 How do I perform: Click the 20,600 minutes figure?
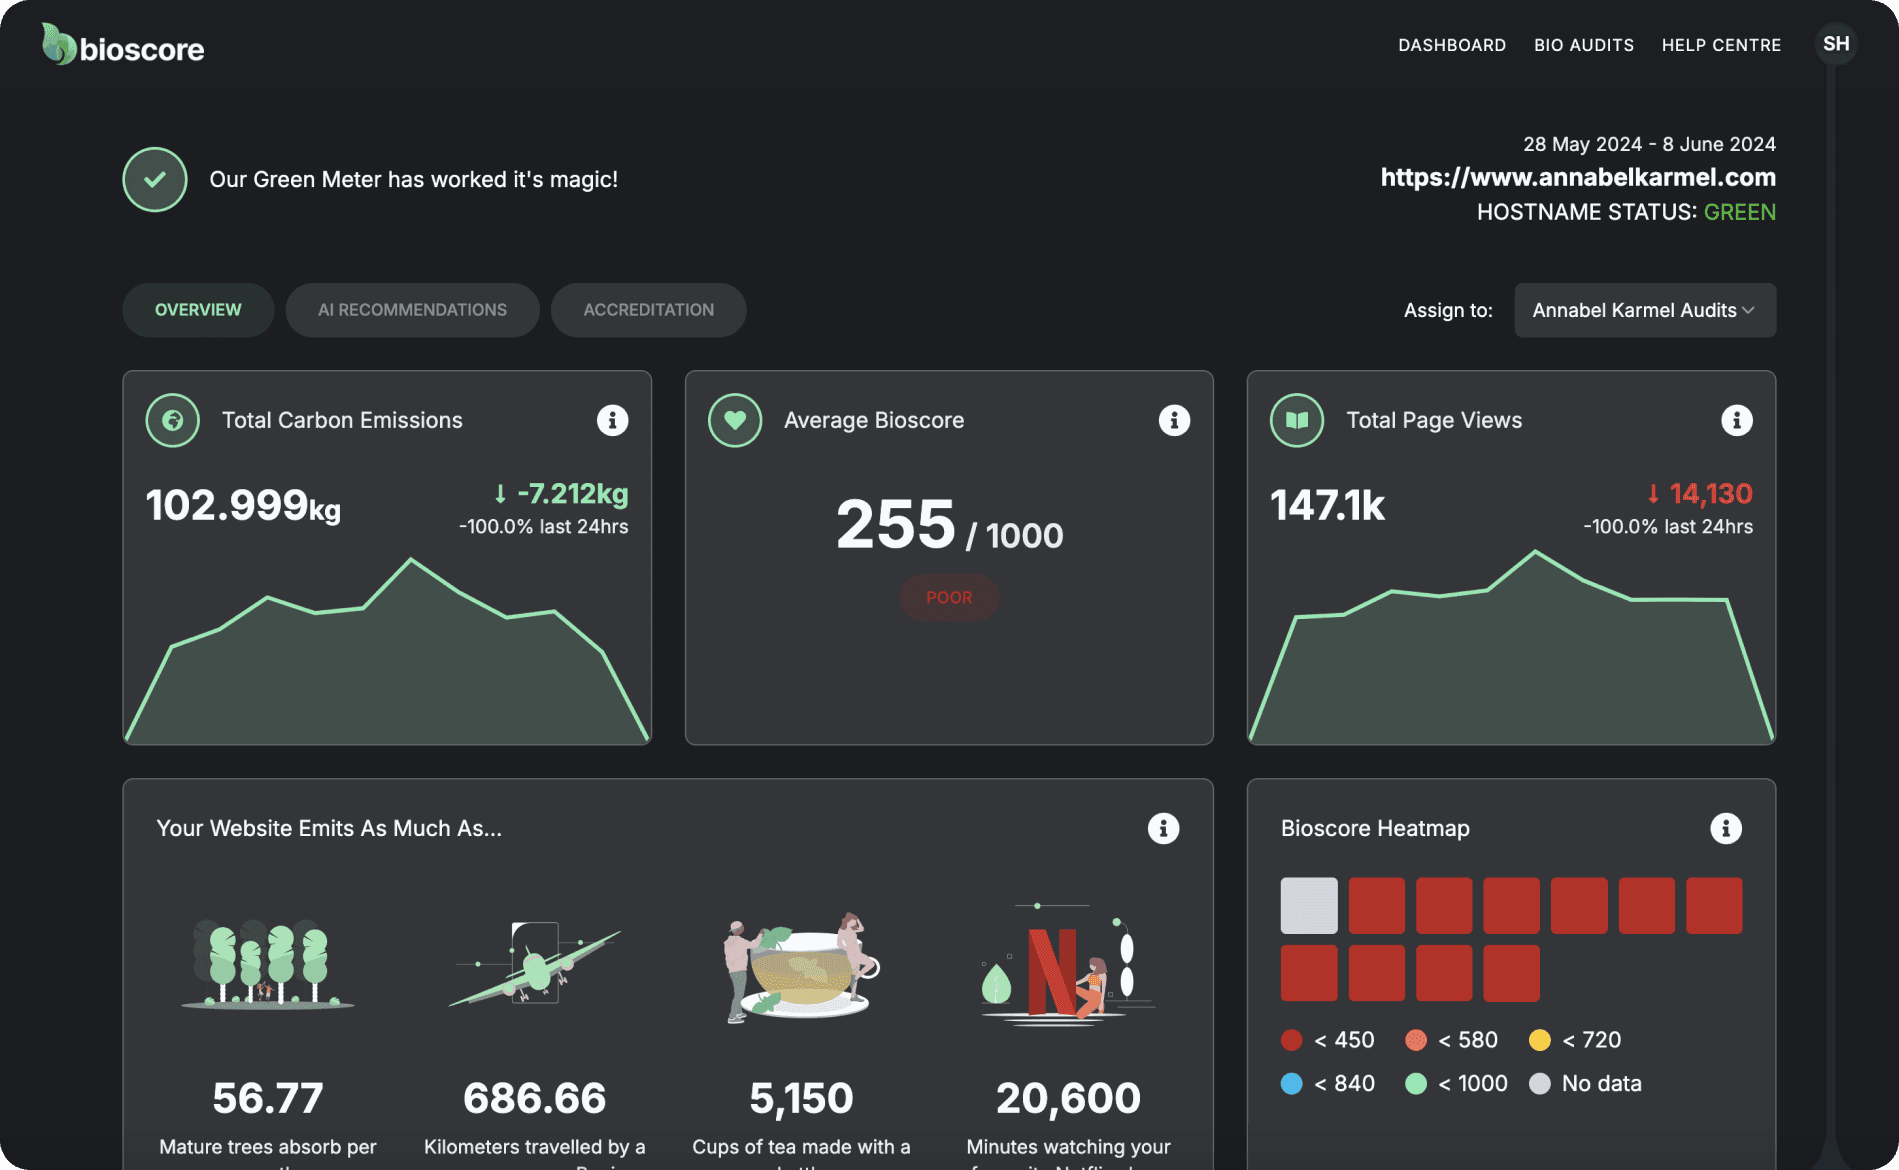(x=1068, y=1098)
